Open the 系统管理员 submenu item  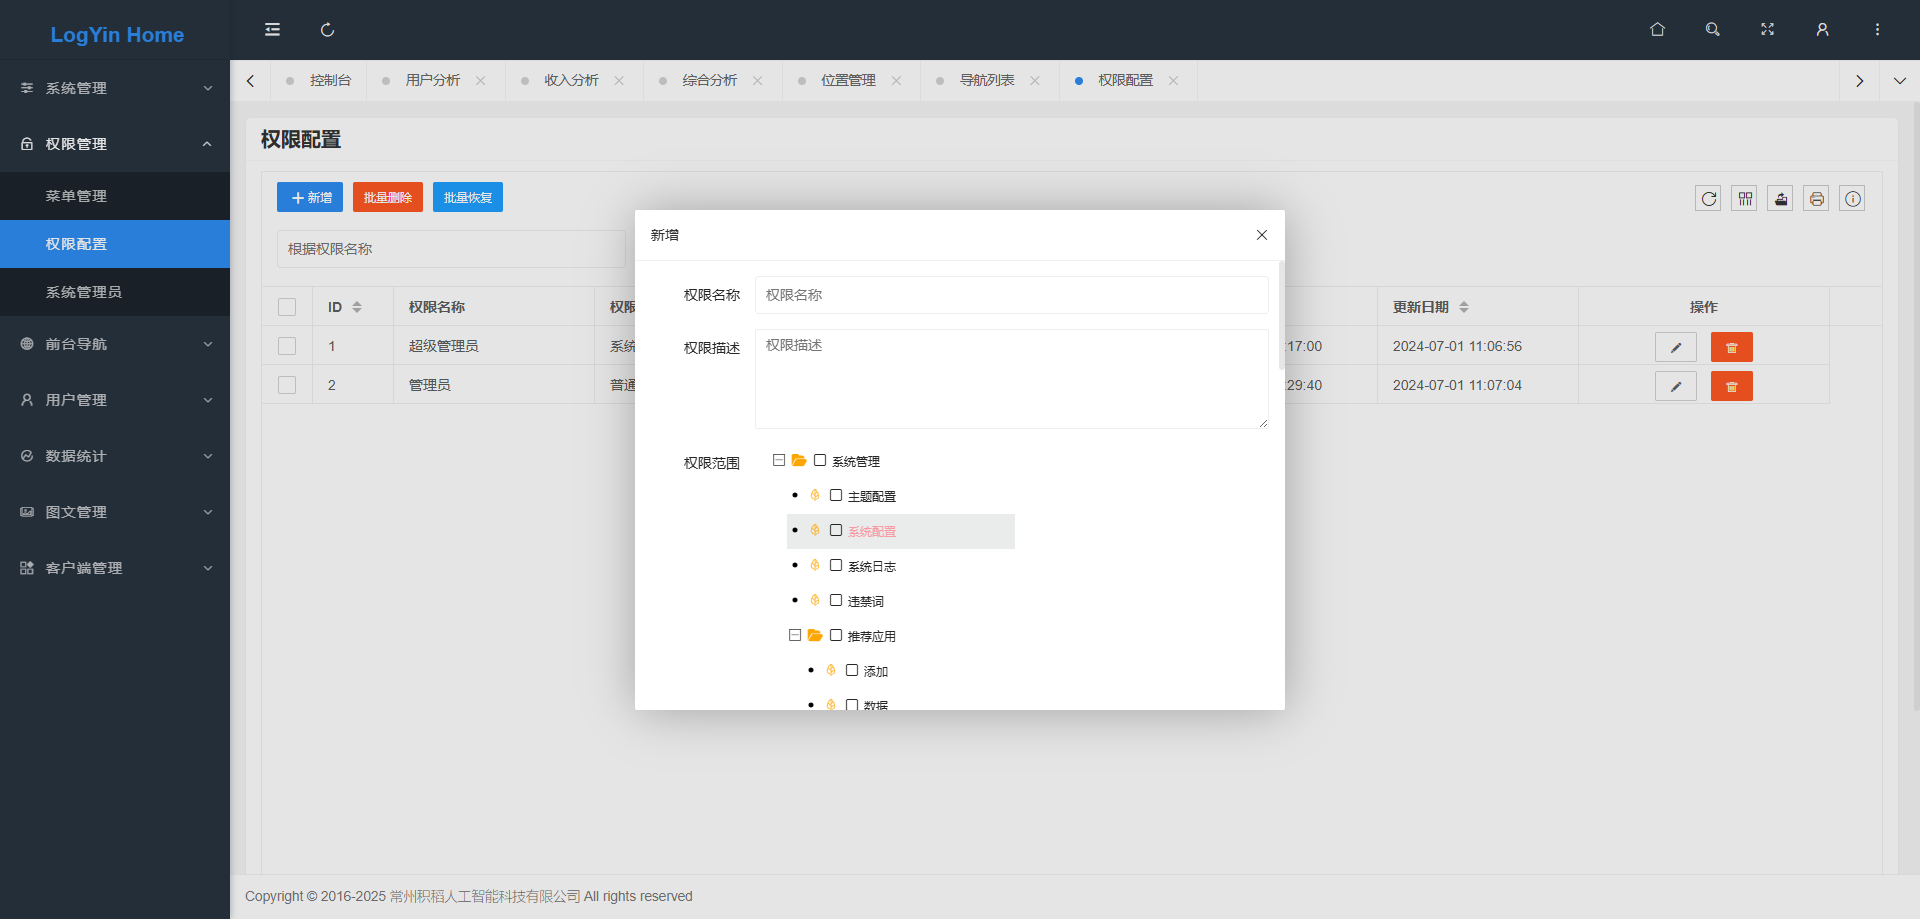(115, 292)
